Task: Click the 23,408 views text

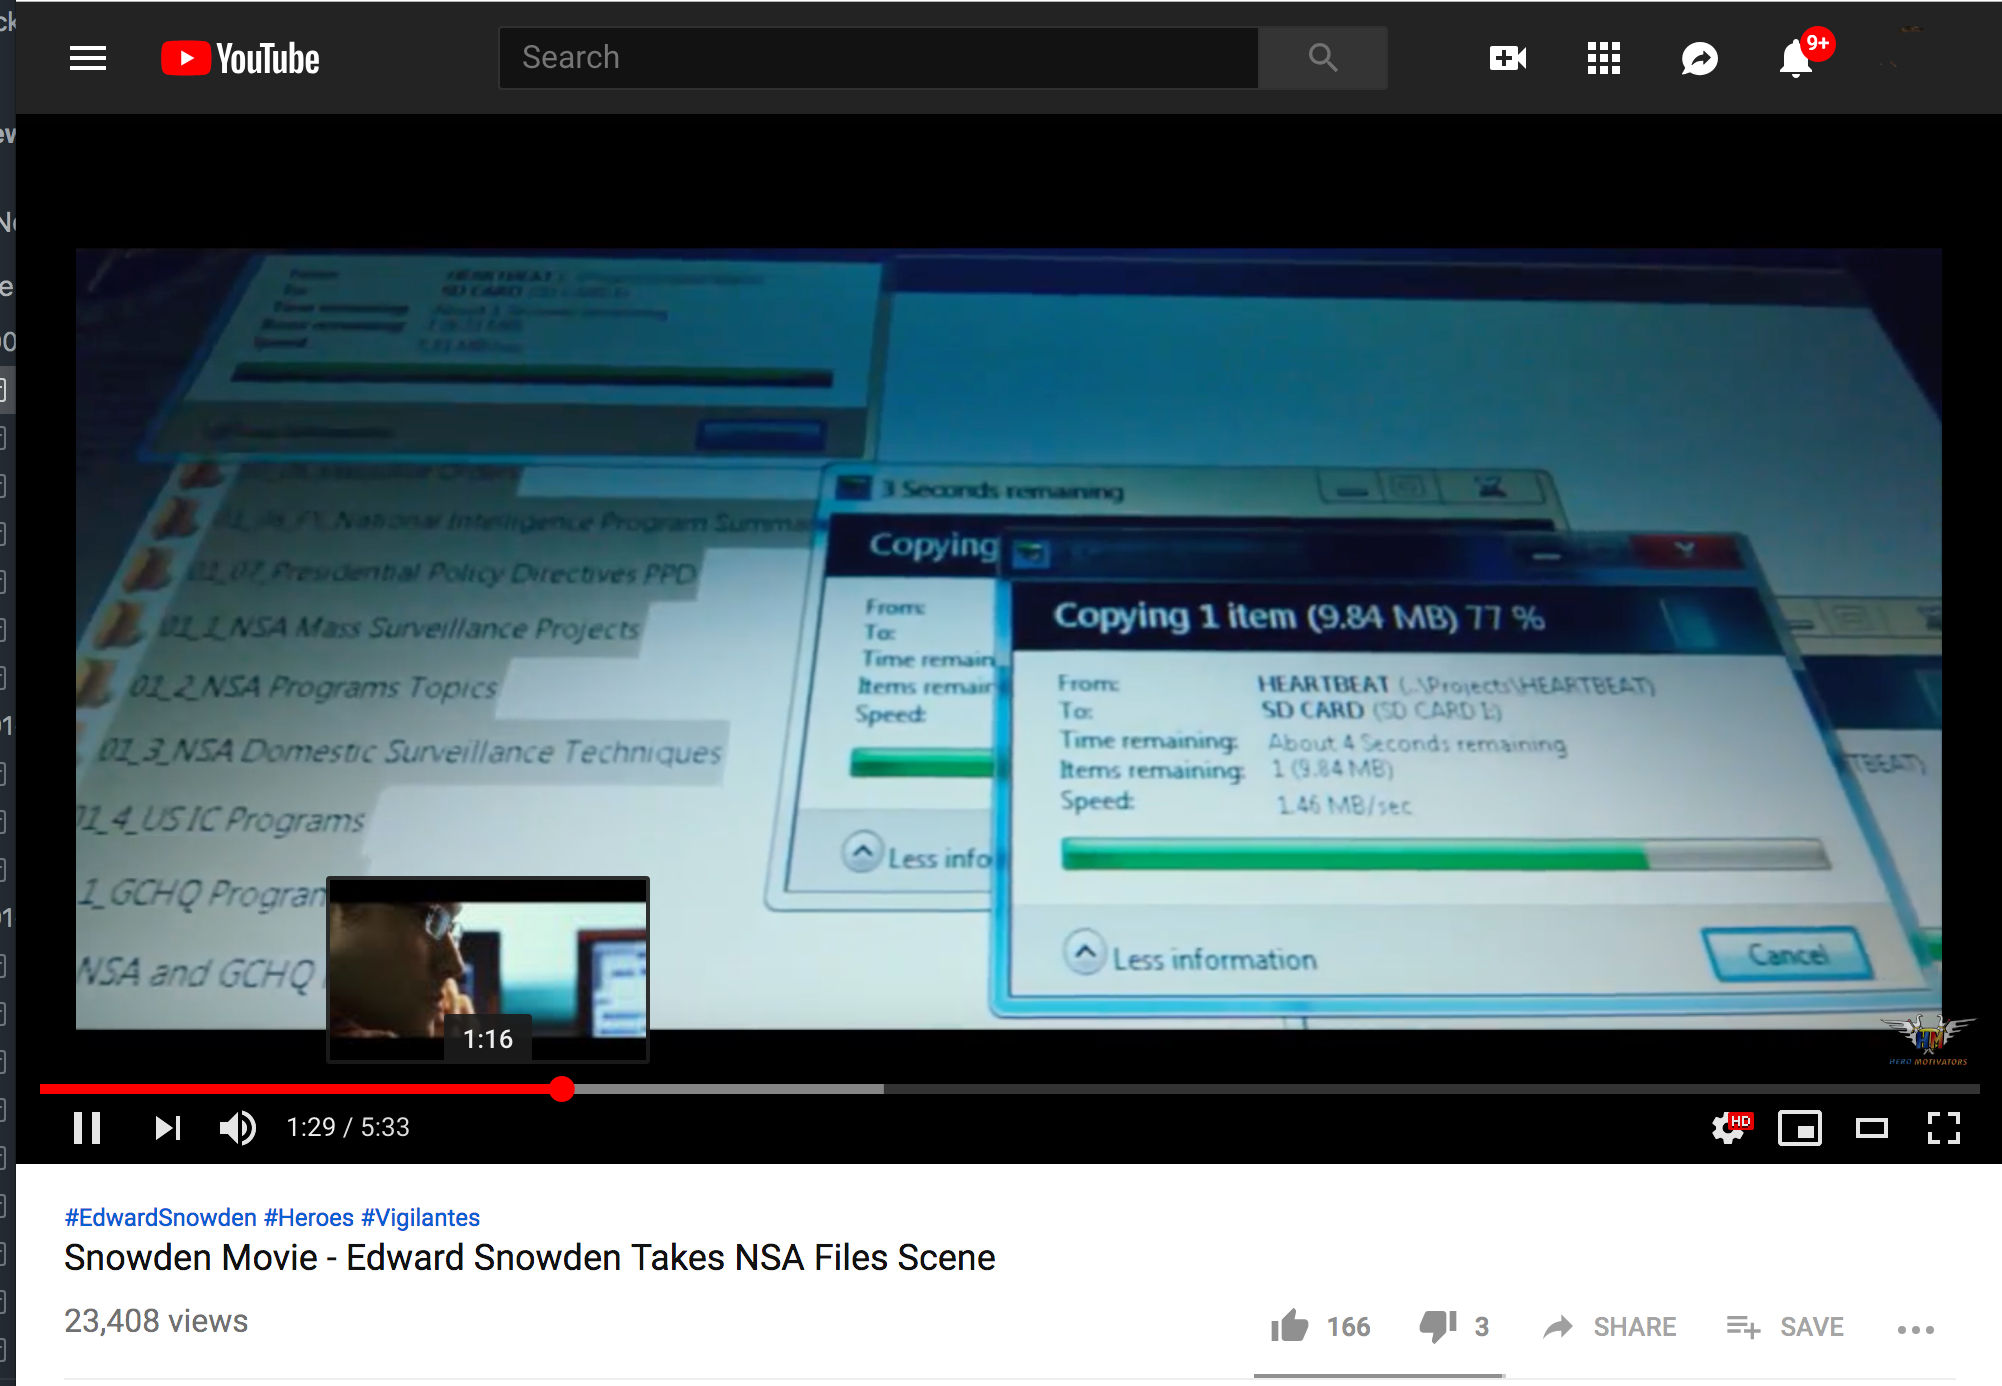Action: coord(156,1321)
